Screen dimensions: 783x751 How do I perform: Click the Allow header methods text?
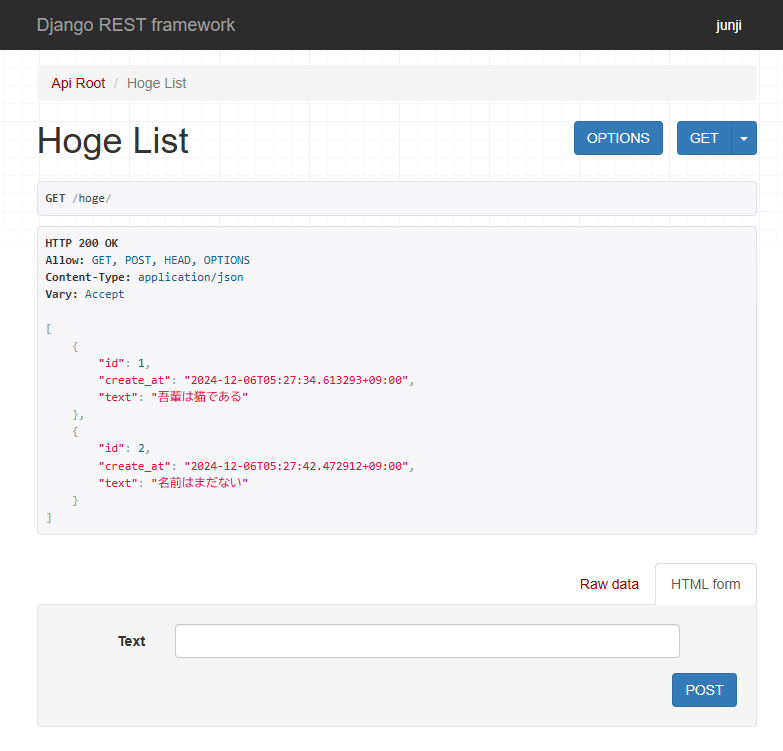pos(171,260)
